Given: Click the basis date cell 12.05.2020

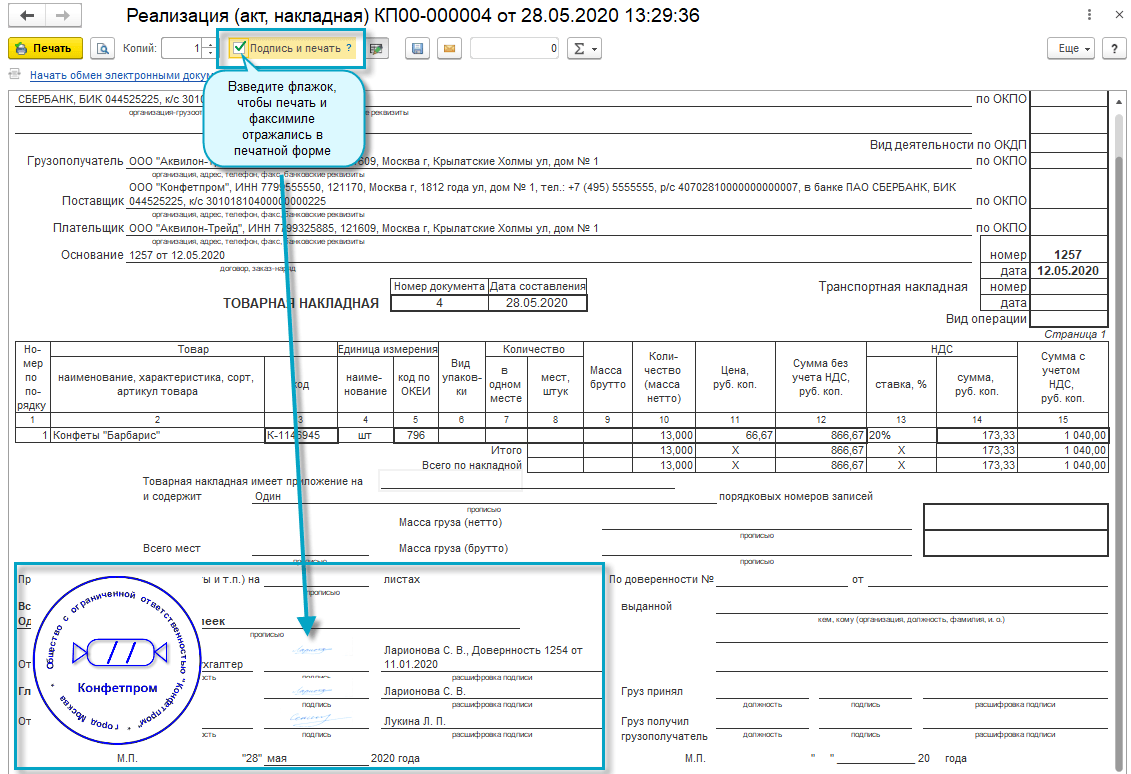Looking at the screenshot, I should pyautogui.click(x=1068, y=271).
